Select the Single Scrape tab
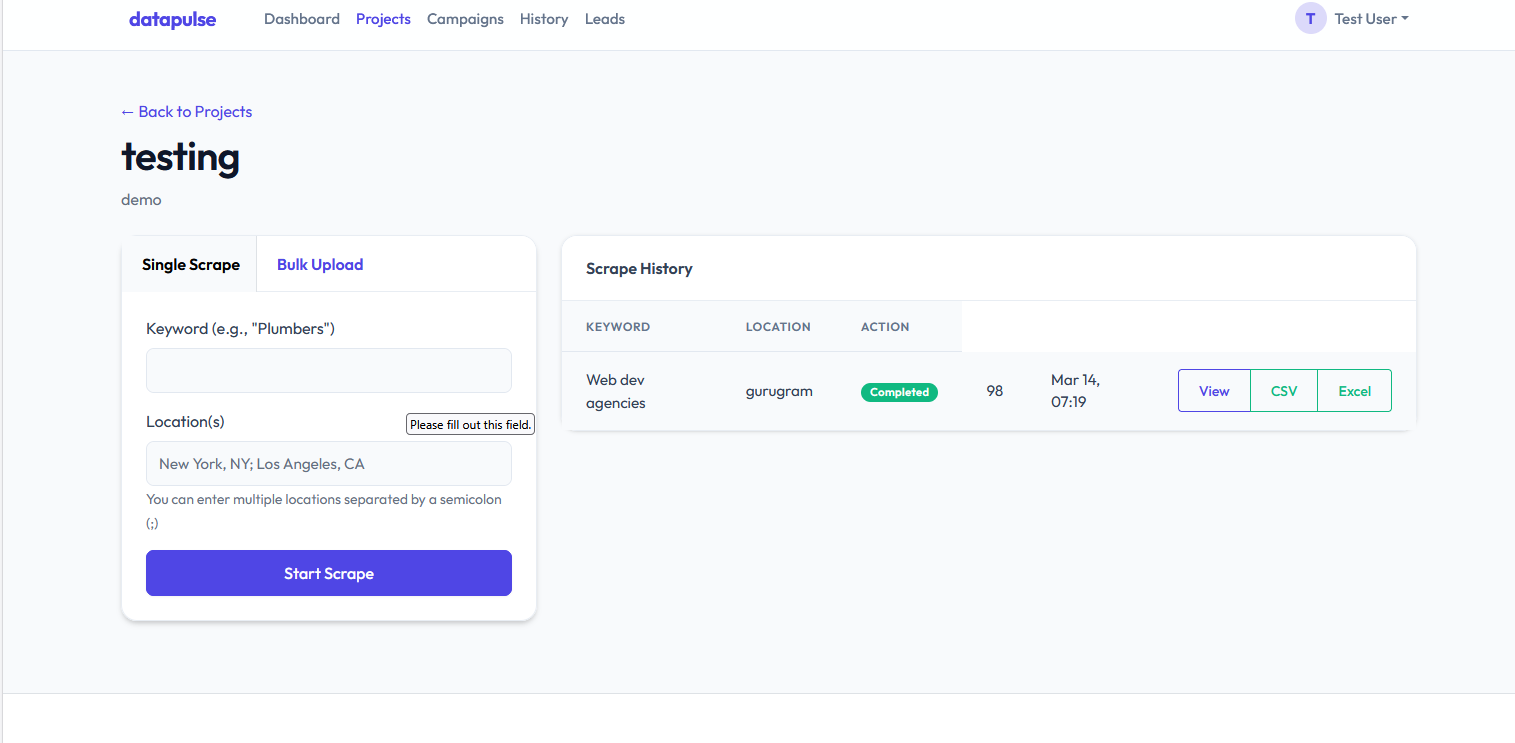 point(191,264)
